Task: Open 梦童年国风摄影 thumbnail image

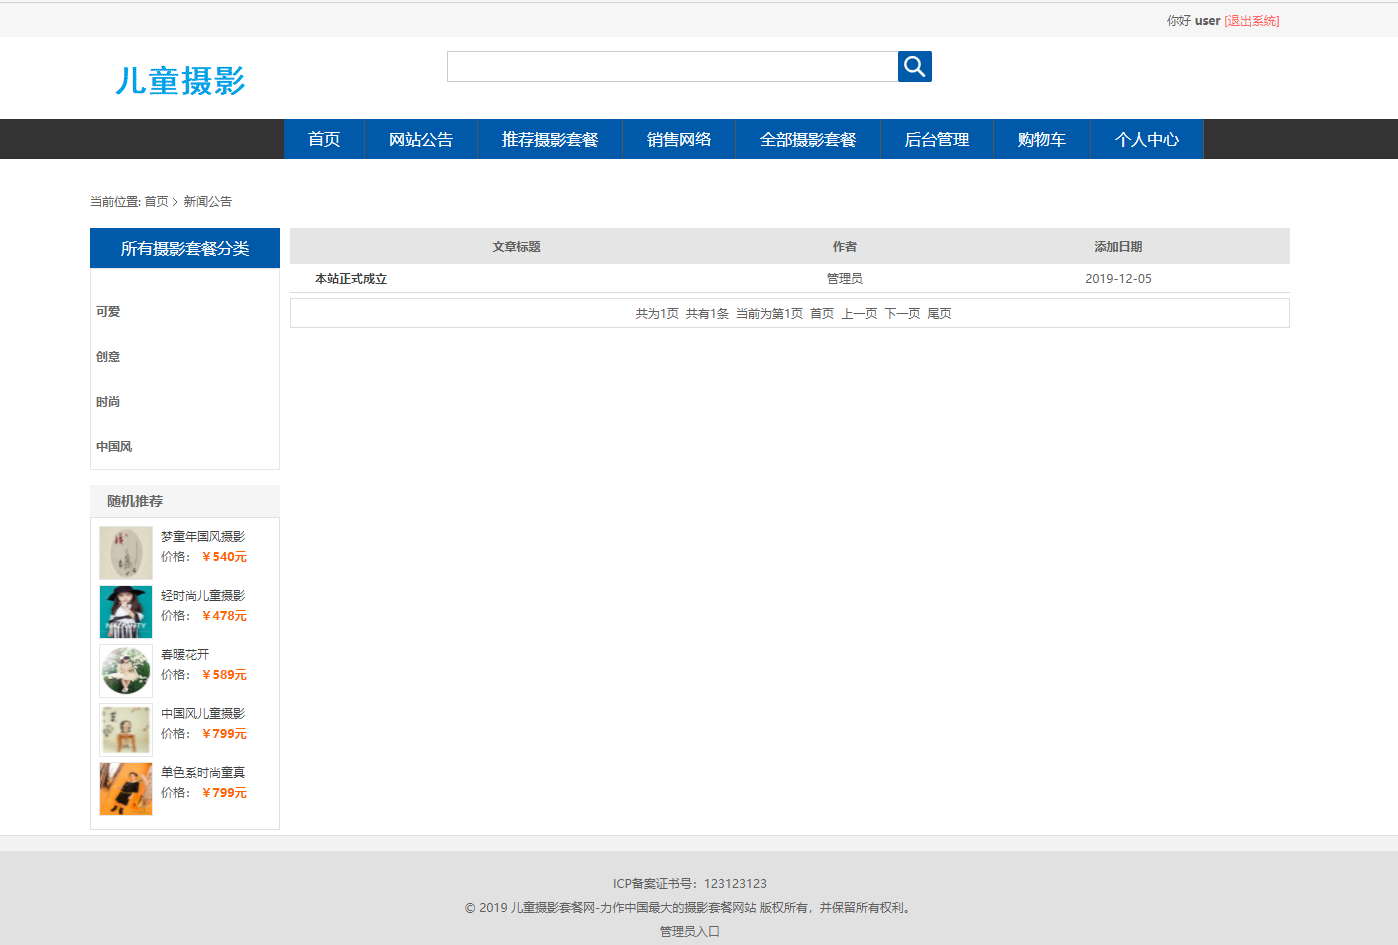Action: [124, 552]
